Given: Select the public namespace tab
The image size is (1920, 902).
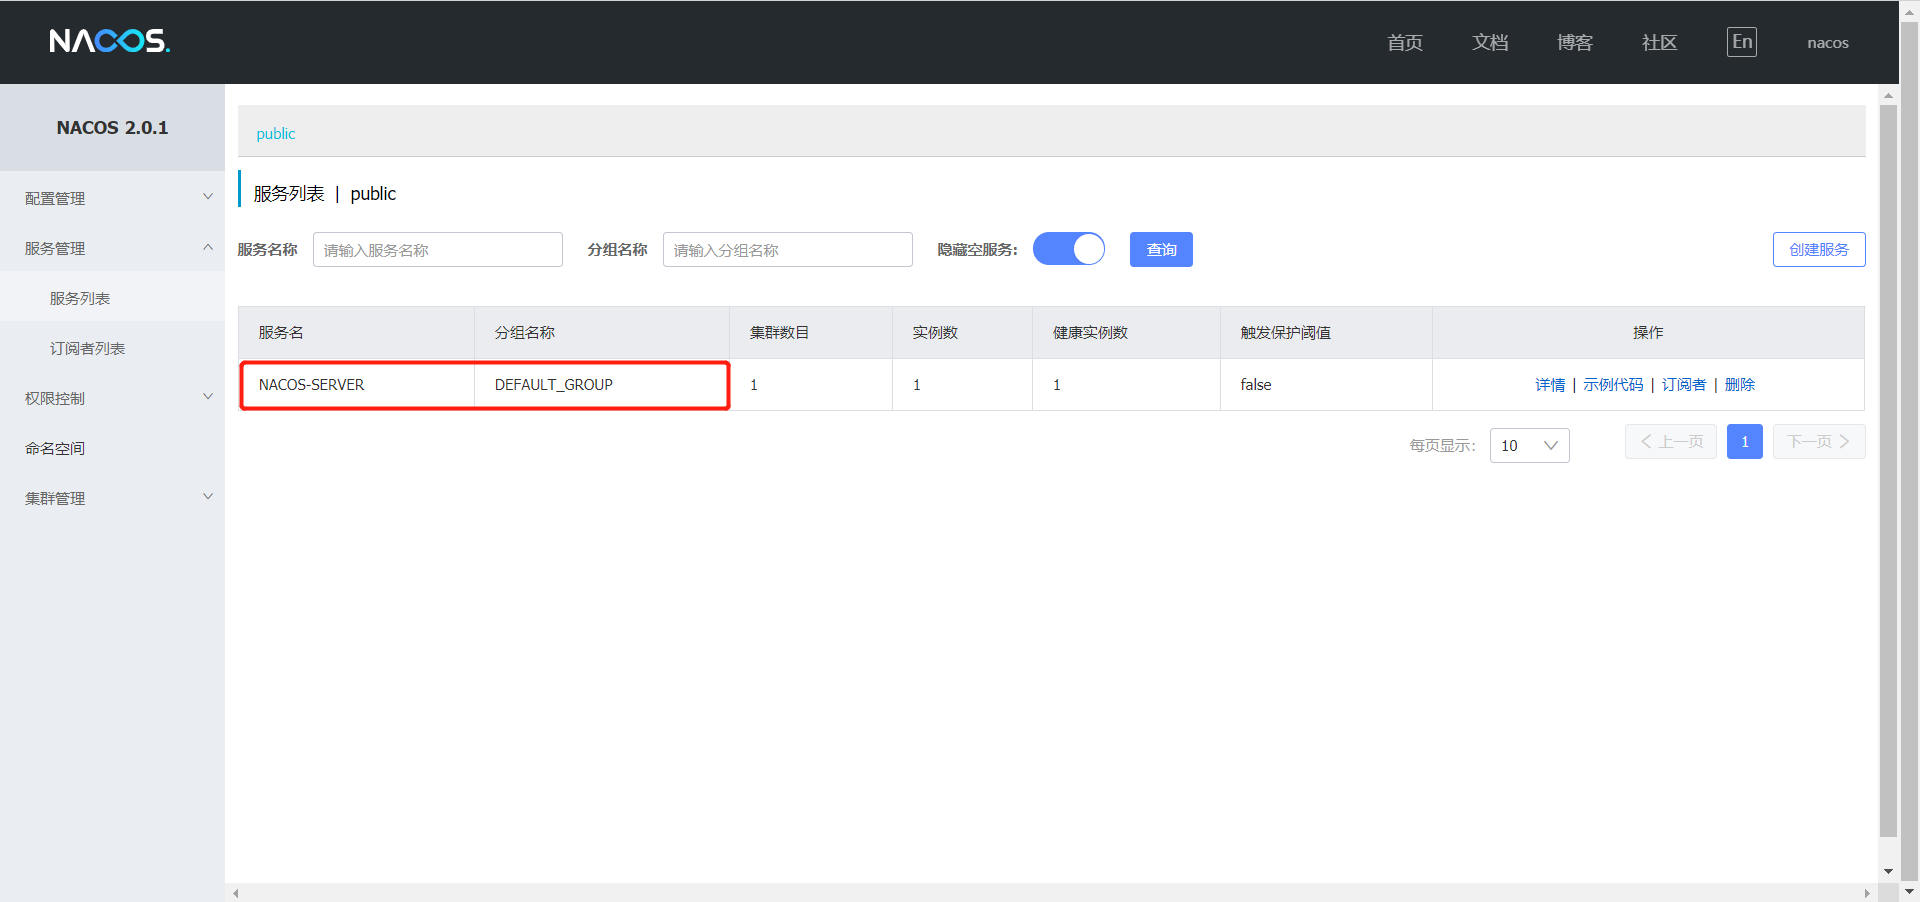Looking at the screenshot, I should [x=276, y=134].
